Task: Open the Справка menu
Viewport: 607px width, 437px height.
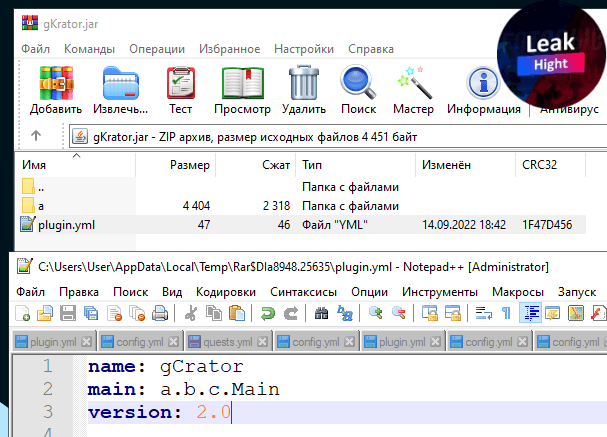Action: point(371,49)
